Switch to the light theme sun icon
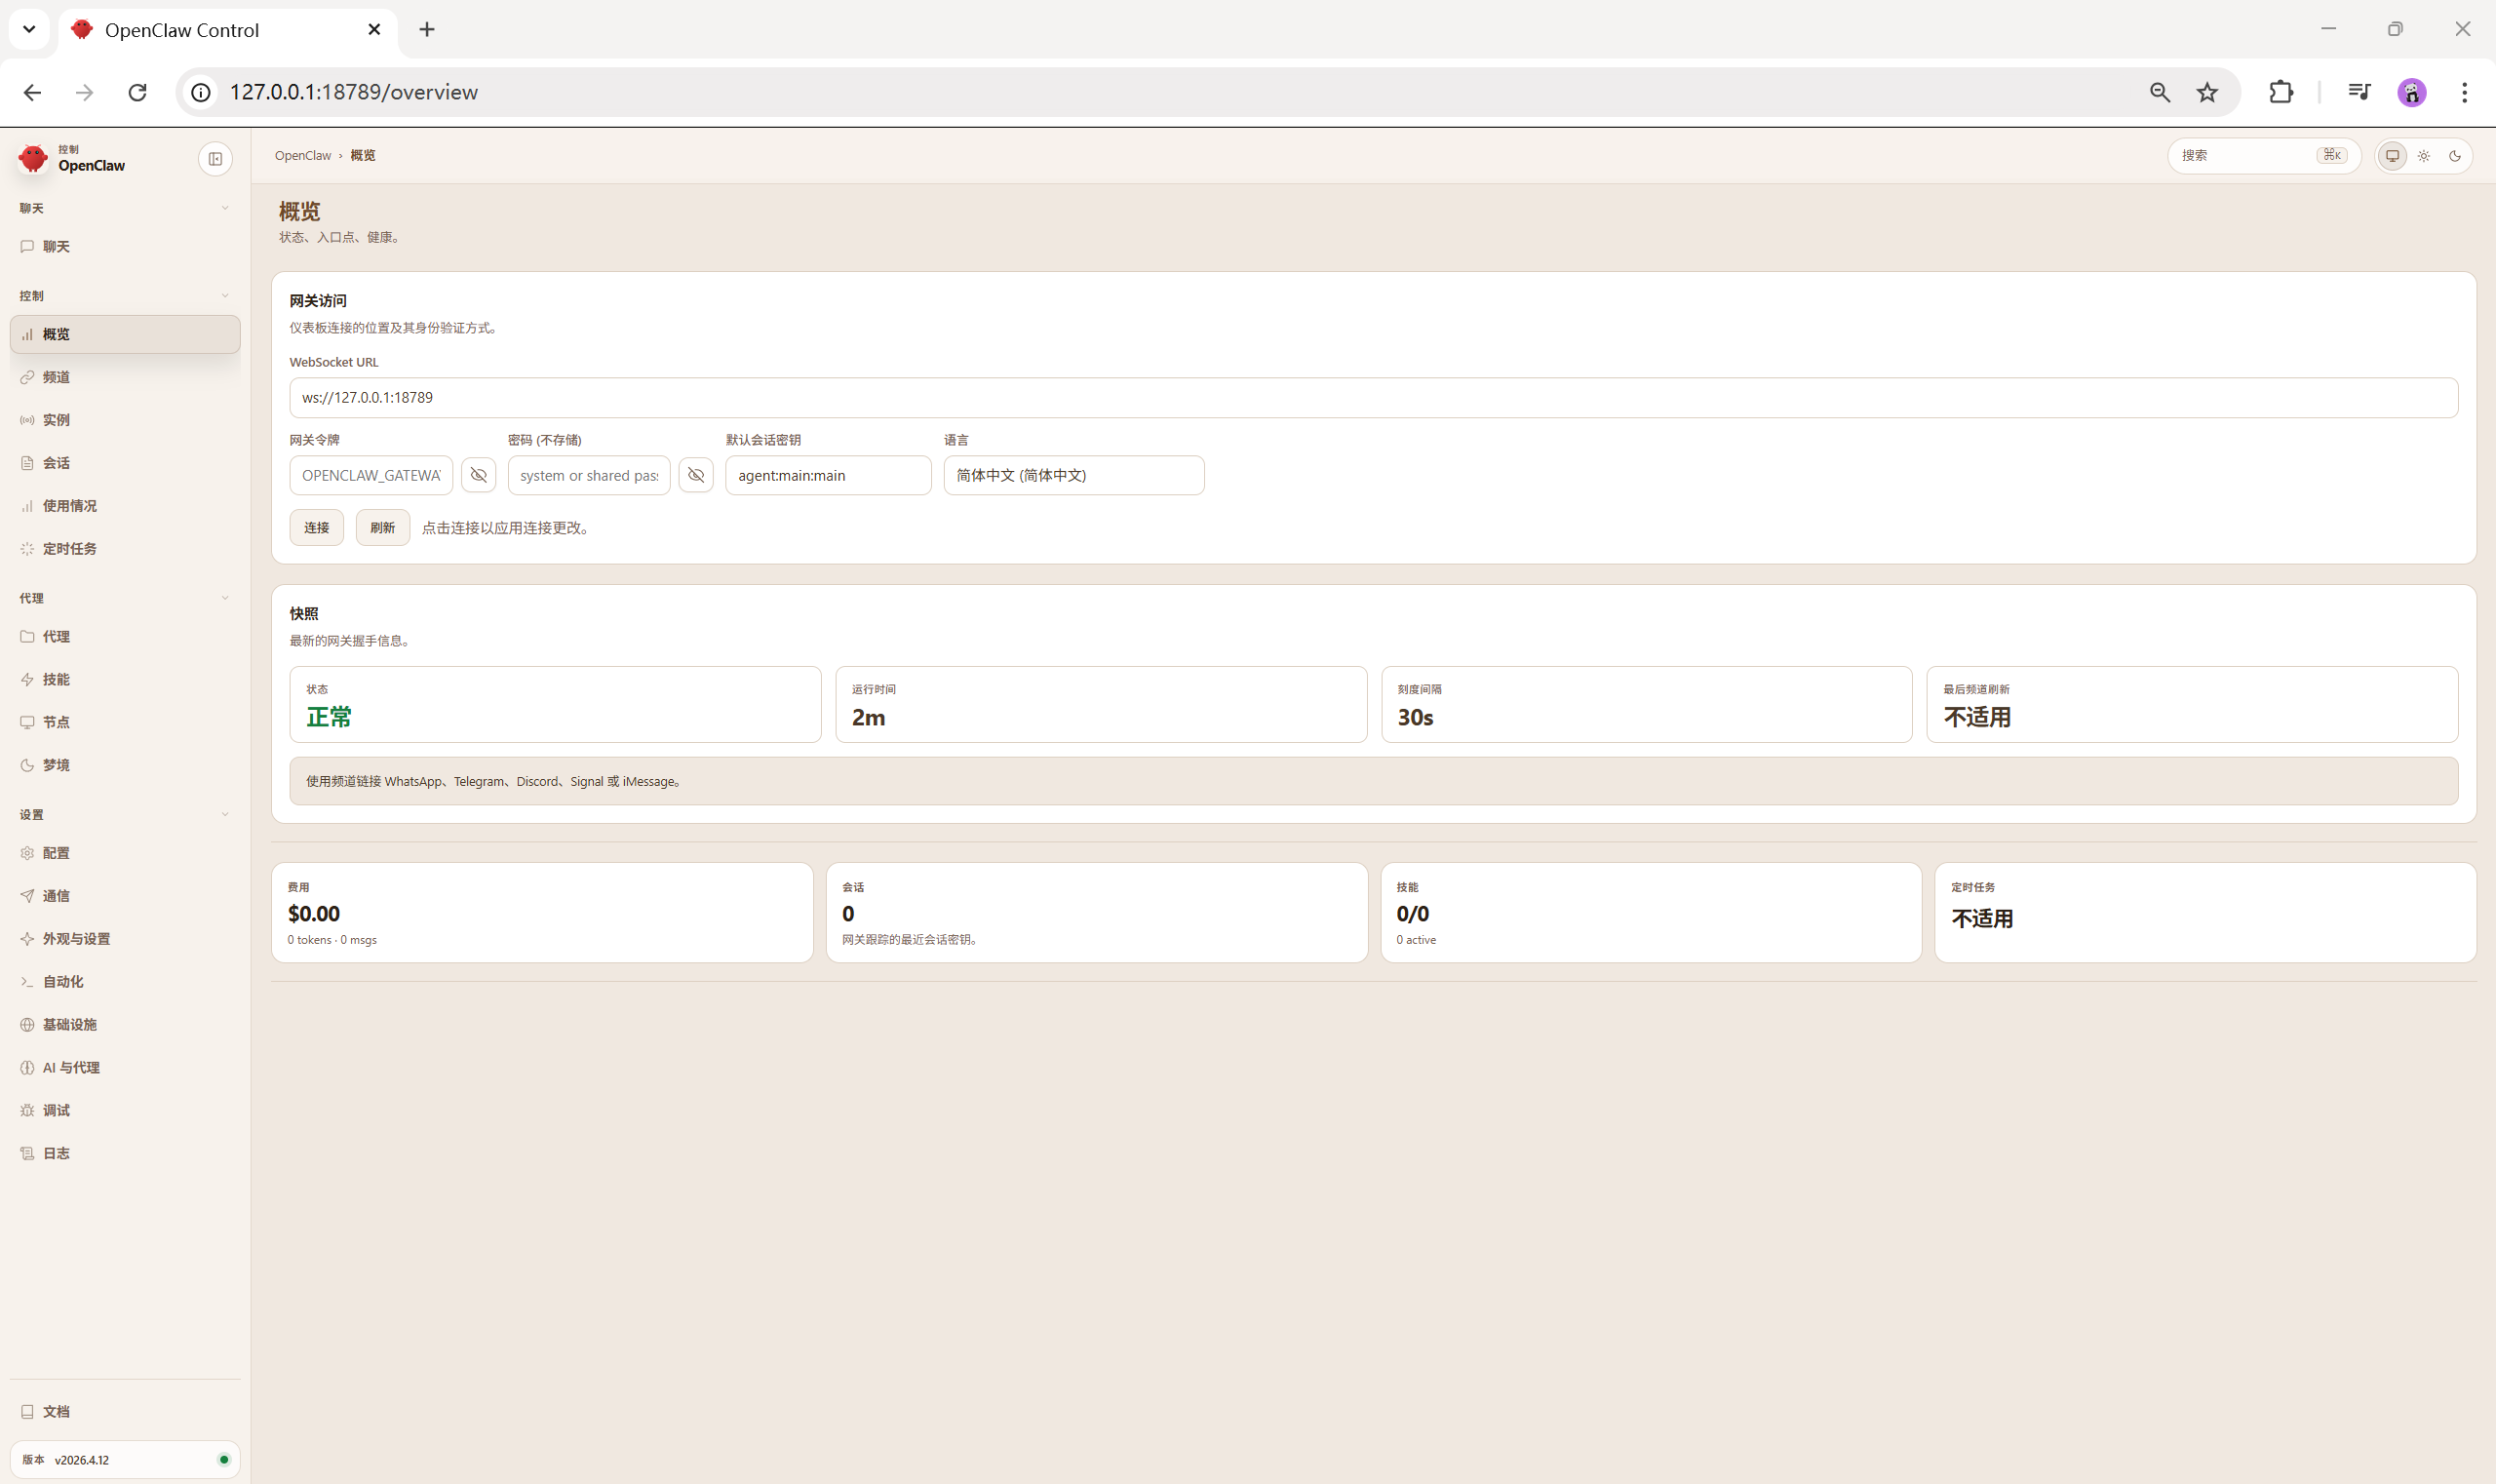 coord(2423,156)
